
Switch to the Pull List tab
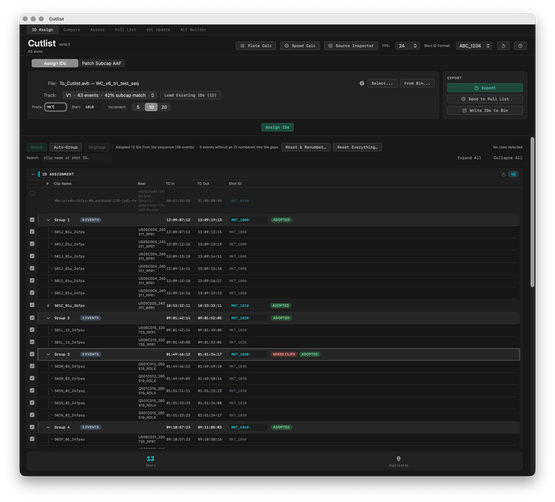coord(125,30)
